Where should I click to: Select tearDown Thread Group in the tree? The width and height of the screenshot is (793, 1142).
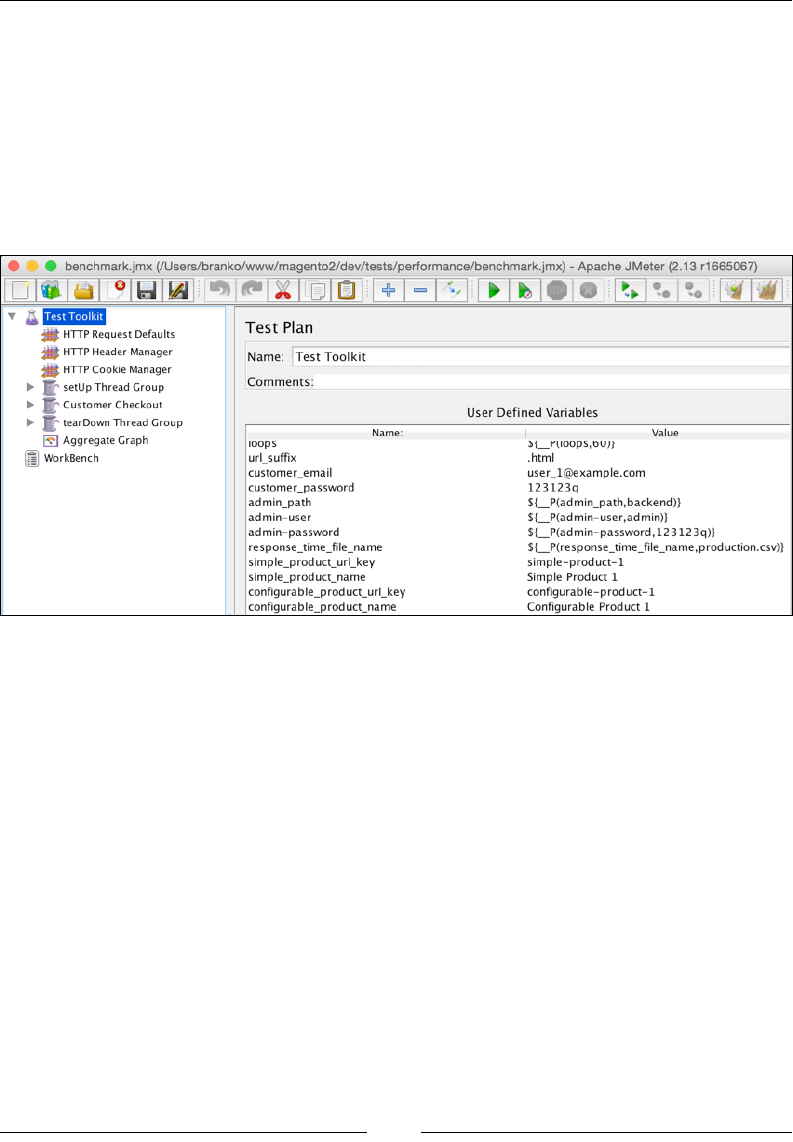[122, 422]
